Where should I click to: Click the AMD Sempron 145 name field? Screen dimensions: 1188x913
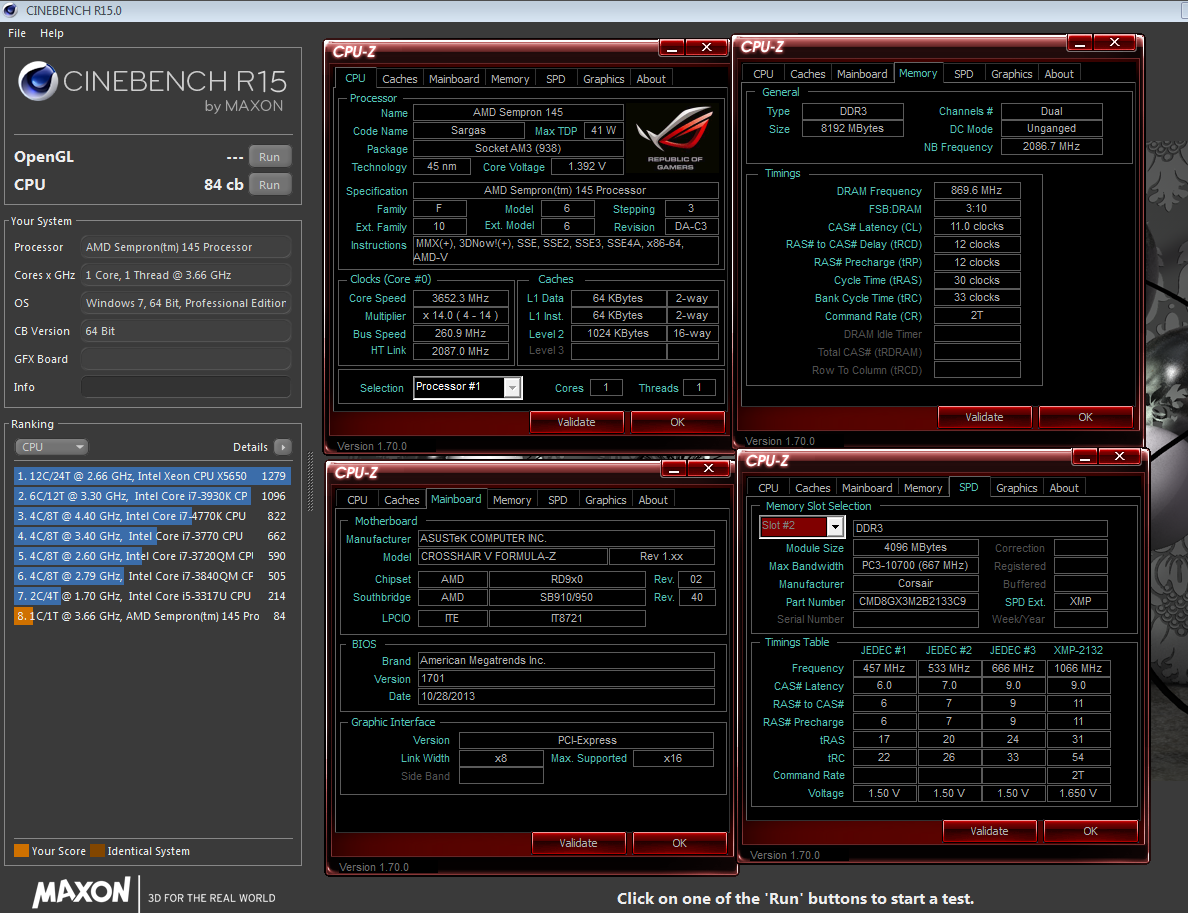click(518, 112)
